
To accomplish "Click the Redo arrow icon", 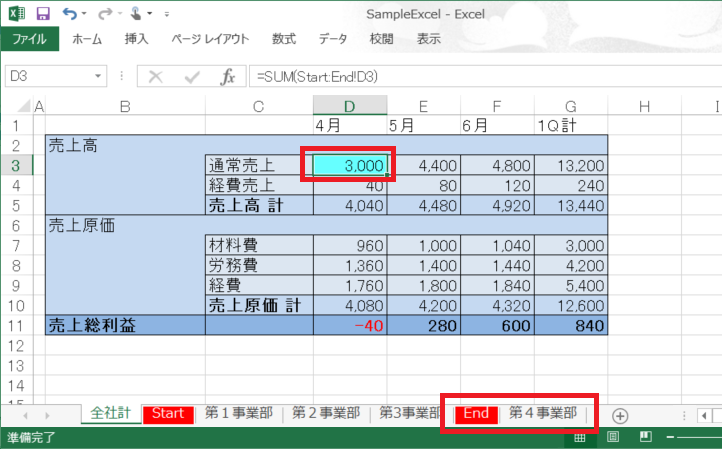I will click(x=105, y=14).
